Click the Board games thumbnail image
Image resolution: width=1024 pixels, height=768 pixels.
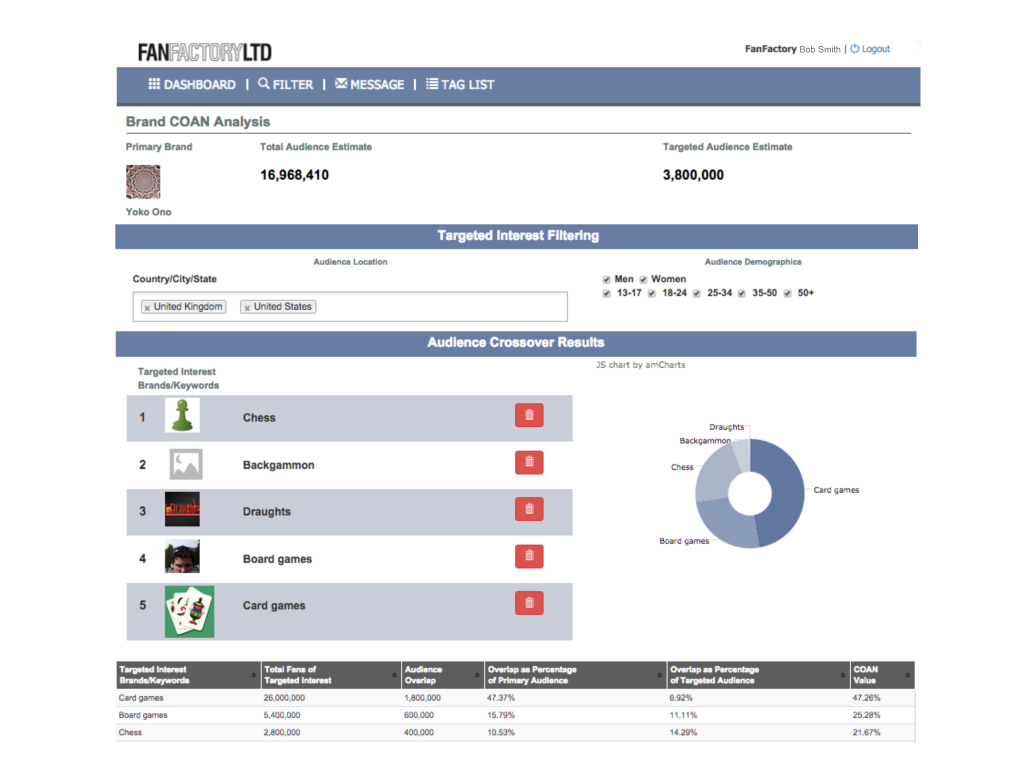pyautogui.click(x=182, y=556)
